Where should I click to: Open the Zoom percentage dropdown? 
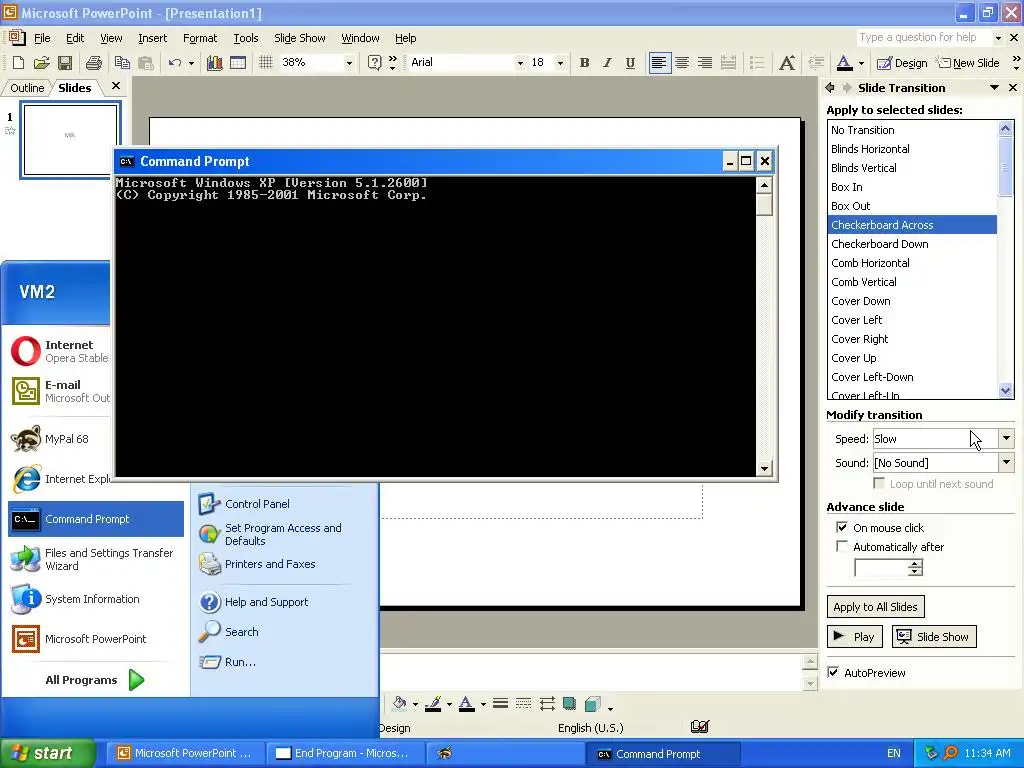click(x=349, y=63)
